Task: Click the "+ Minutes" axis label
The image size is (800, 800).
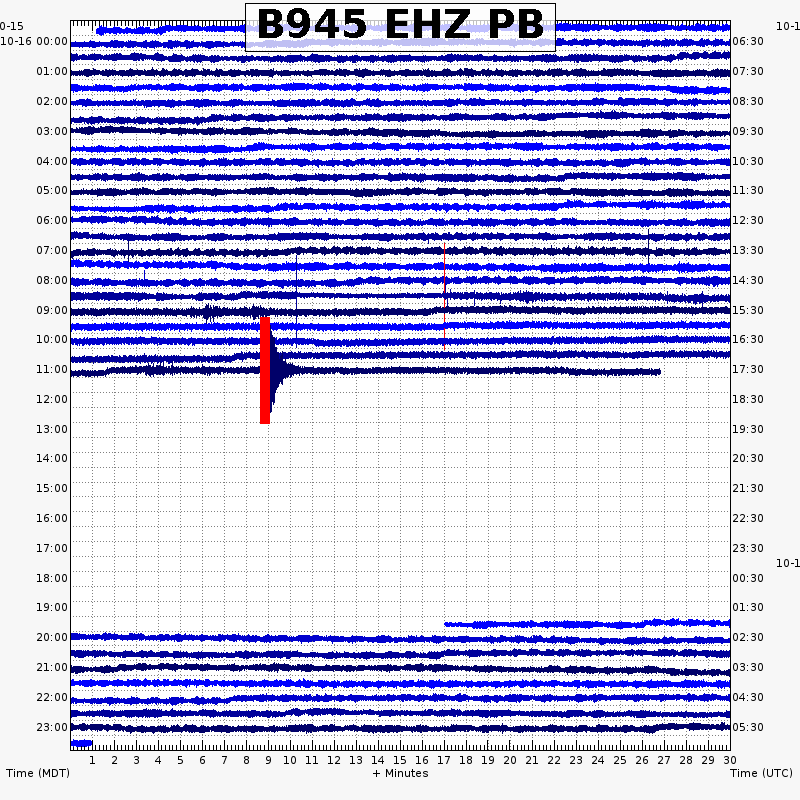Action: click(x=401, y=773)
